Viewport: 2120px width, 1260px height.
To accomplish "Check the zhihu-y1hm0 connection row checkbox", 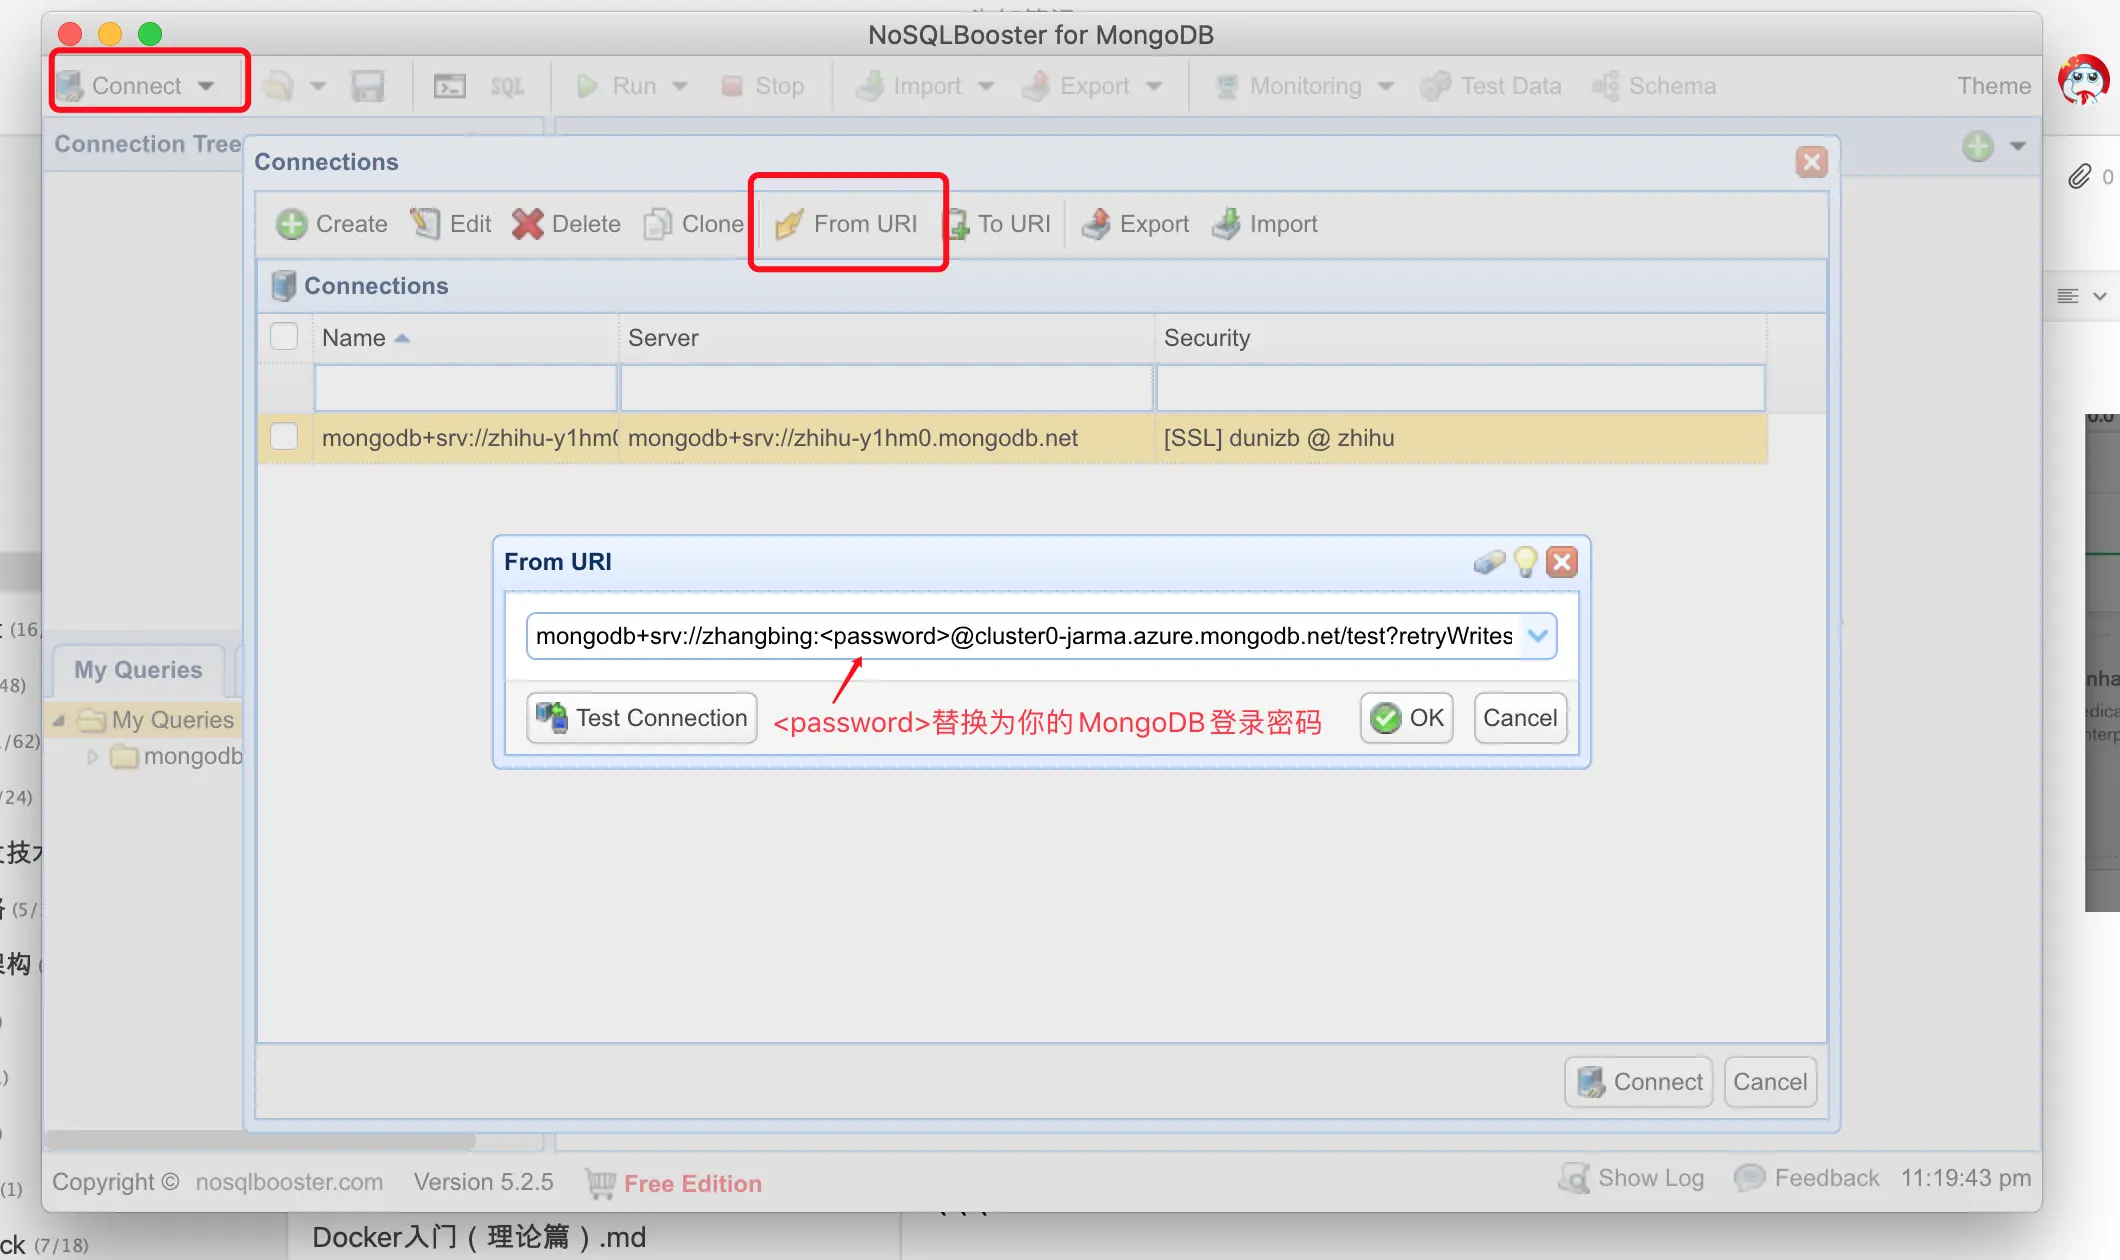I will (x=284, y=437).
